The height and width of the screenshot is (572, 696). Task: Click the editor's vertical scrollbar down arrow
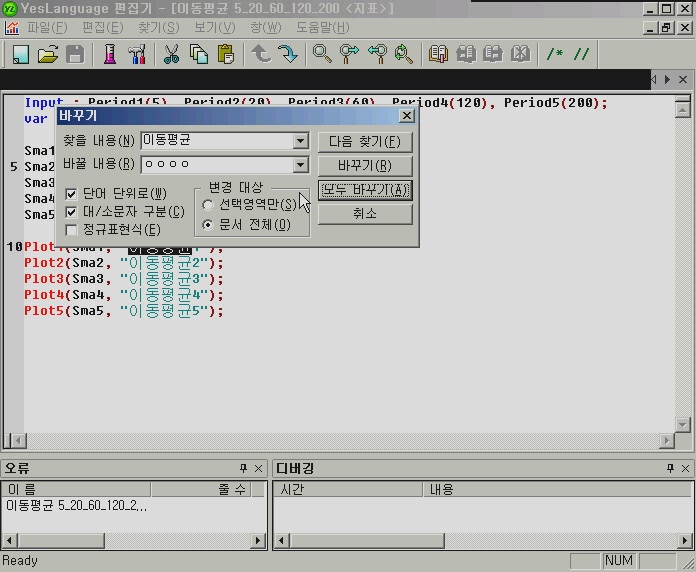point(684,424)
